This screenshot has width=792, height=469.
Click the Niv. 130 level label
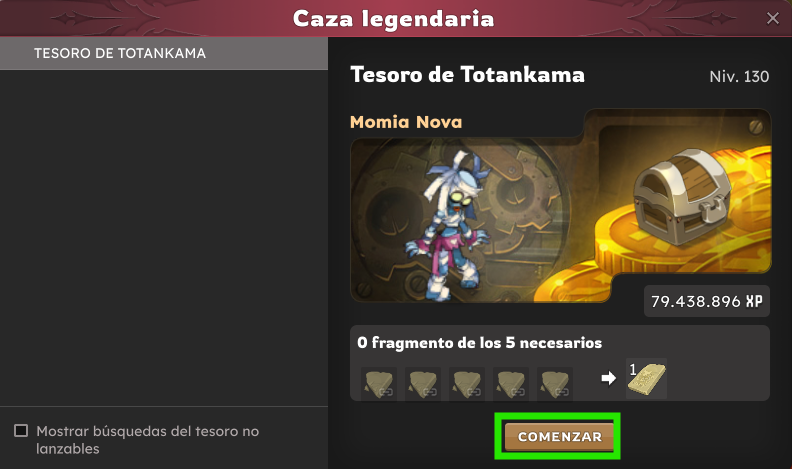click(739, 76)
